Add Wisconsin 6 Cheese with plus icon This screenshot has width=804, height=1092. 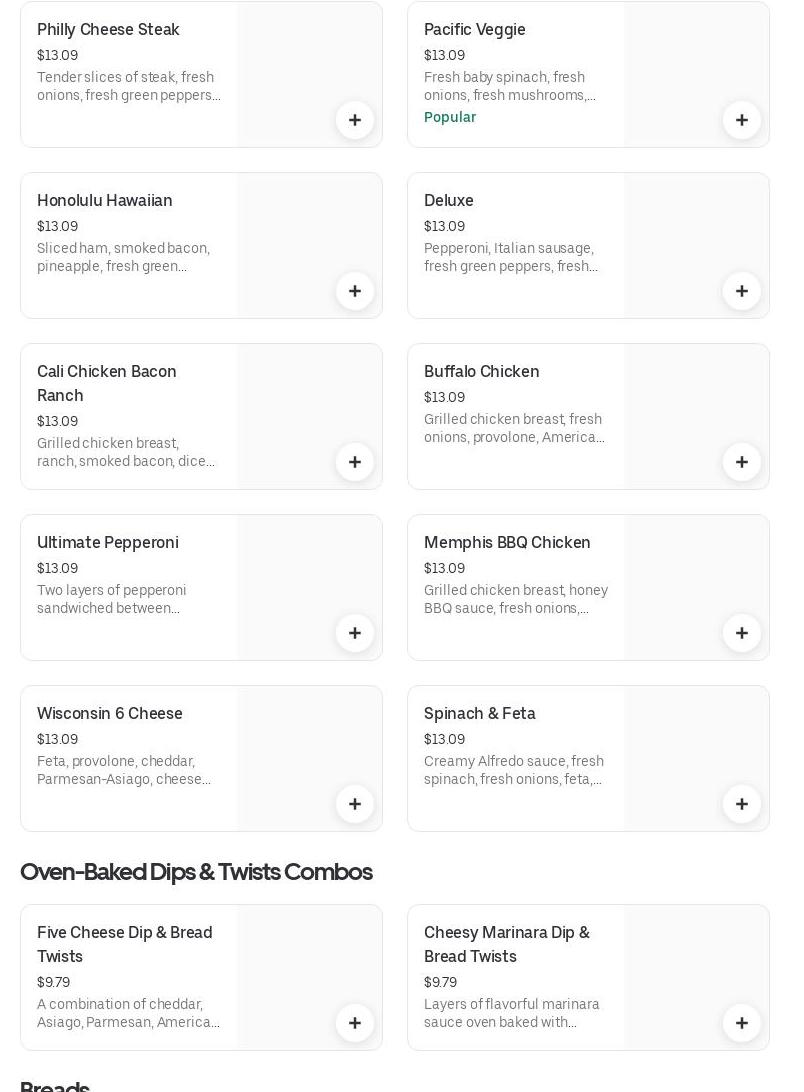pyautogui.click(x=355, y=804)
